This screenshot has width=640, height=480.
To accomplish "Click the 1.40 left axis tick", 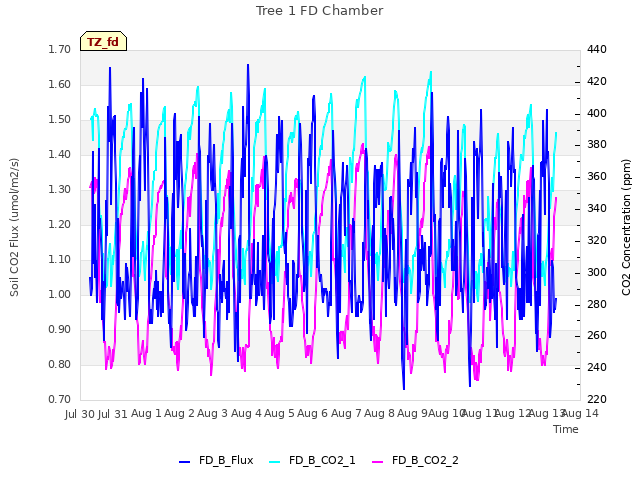I will (x=60, y=154).
